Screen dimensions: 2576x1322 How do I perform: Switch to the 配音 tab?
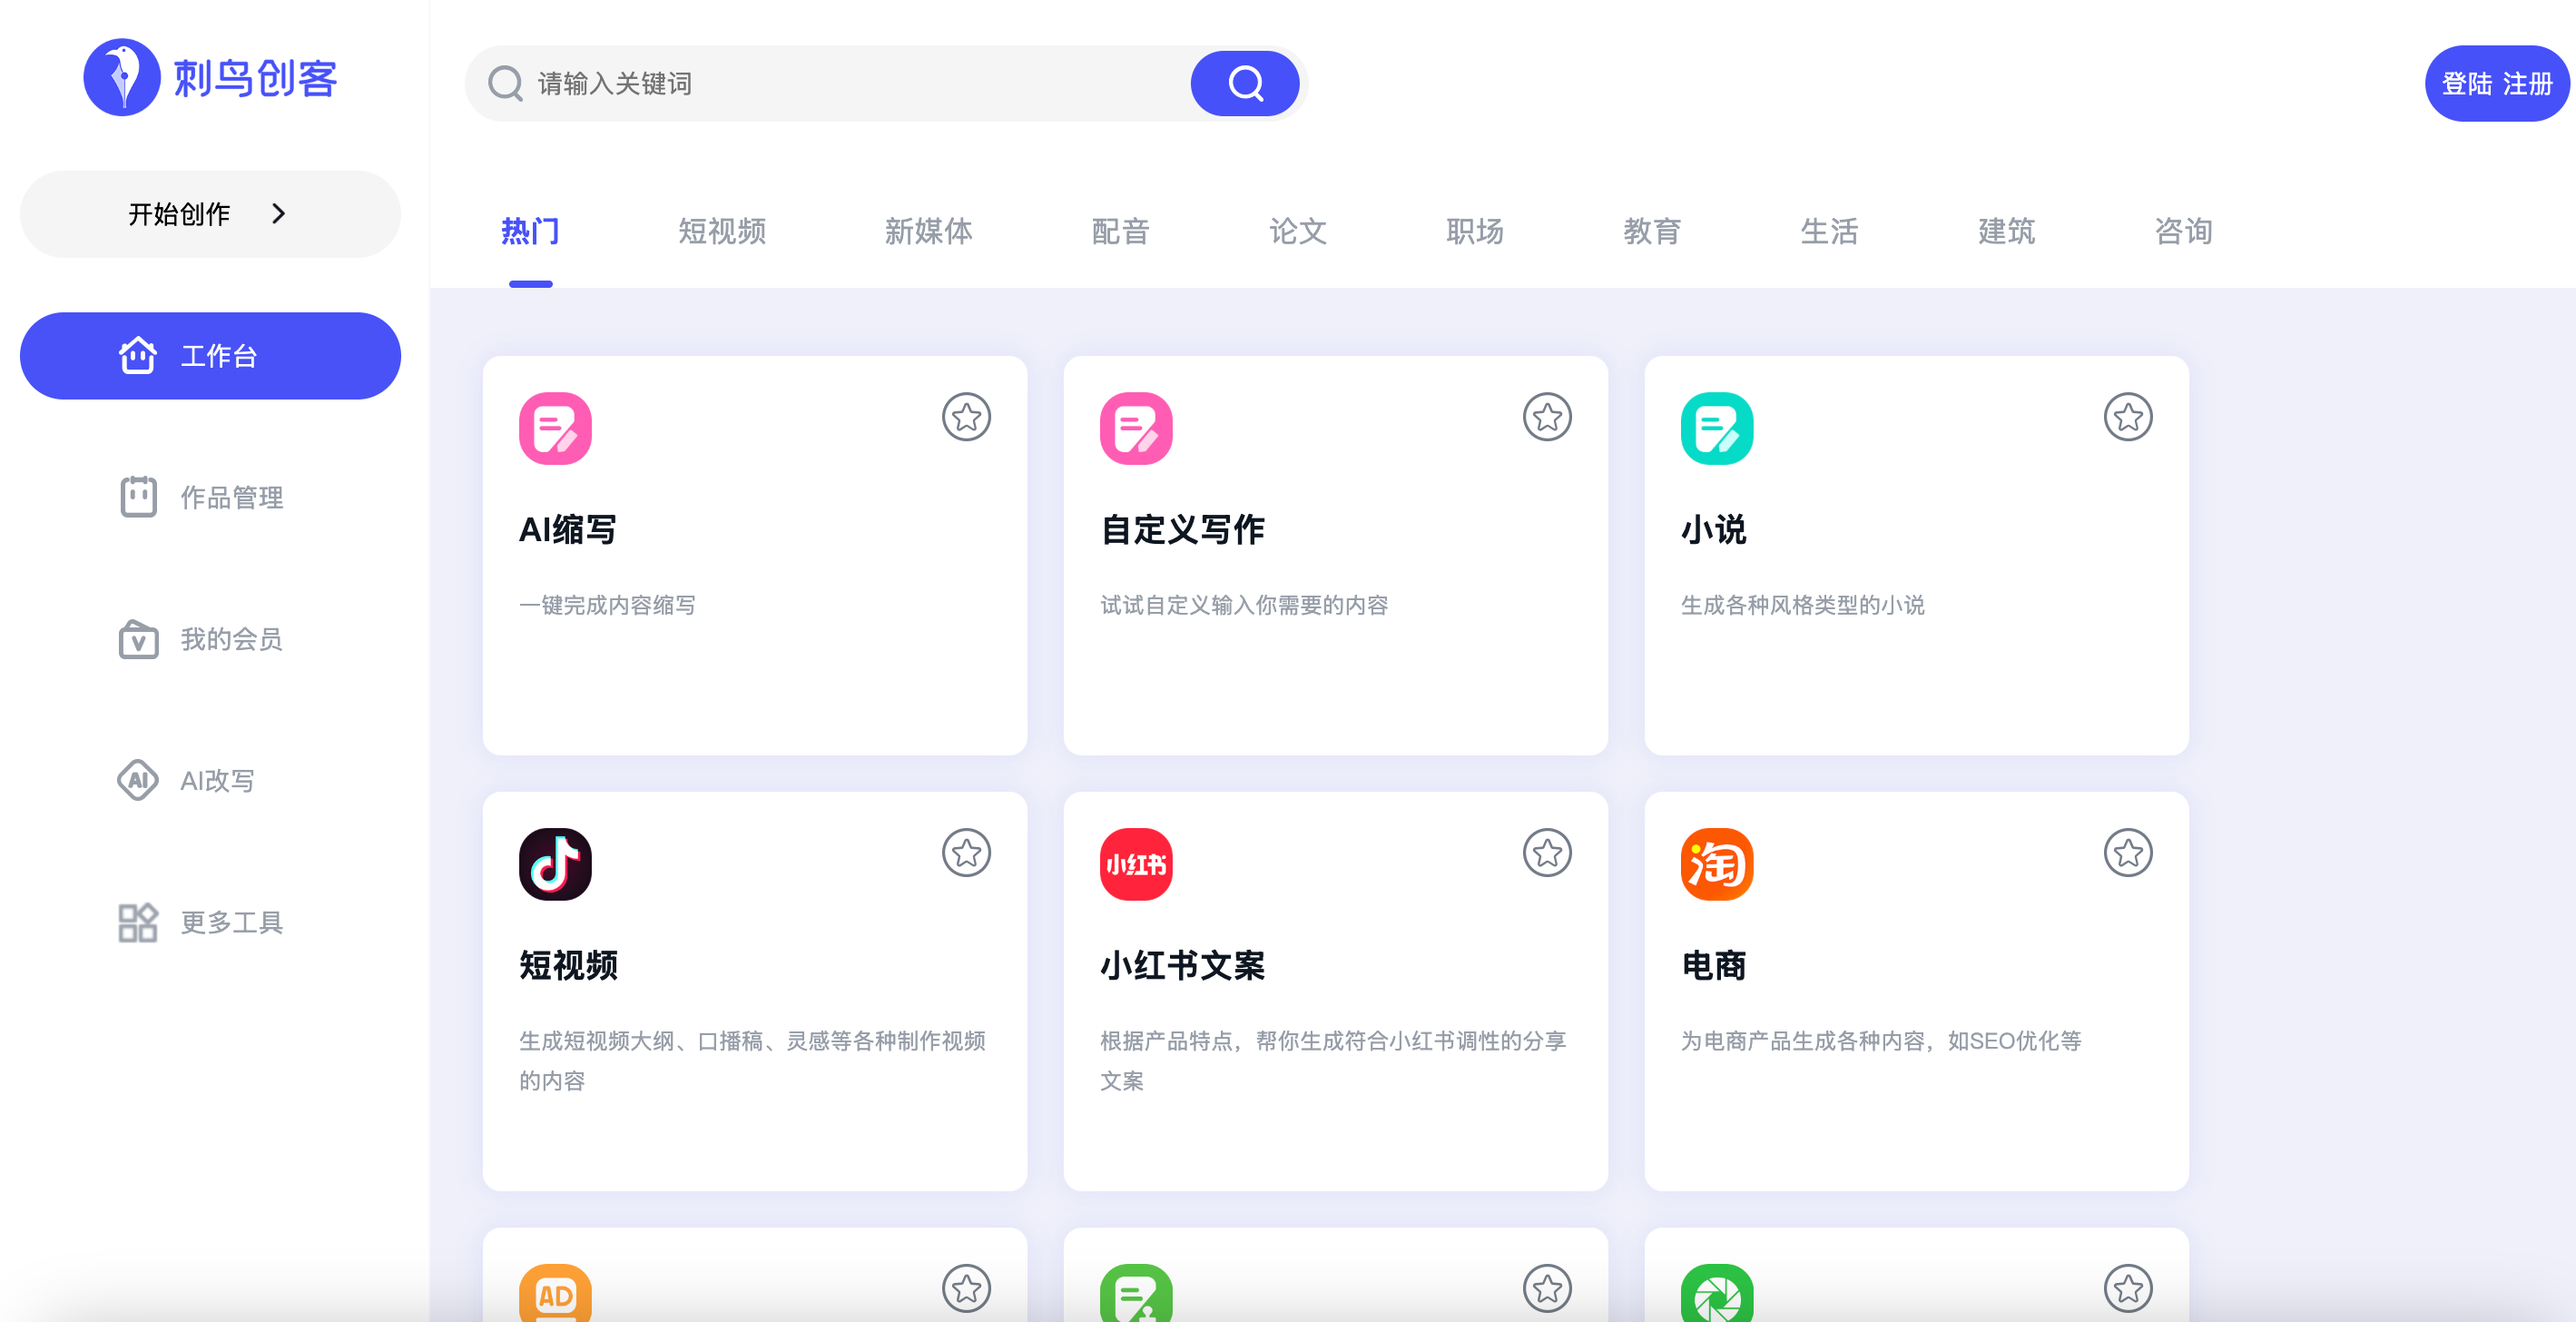pos(1120,231)
